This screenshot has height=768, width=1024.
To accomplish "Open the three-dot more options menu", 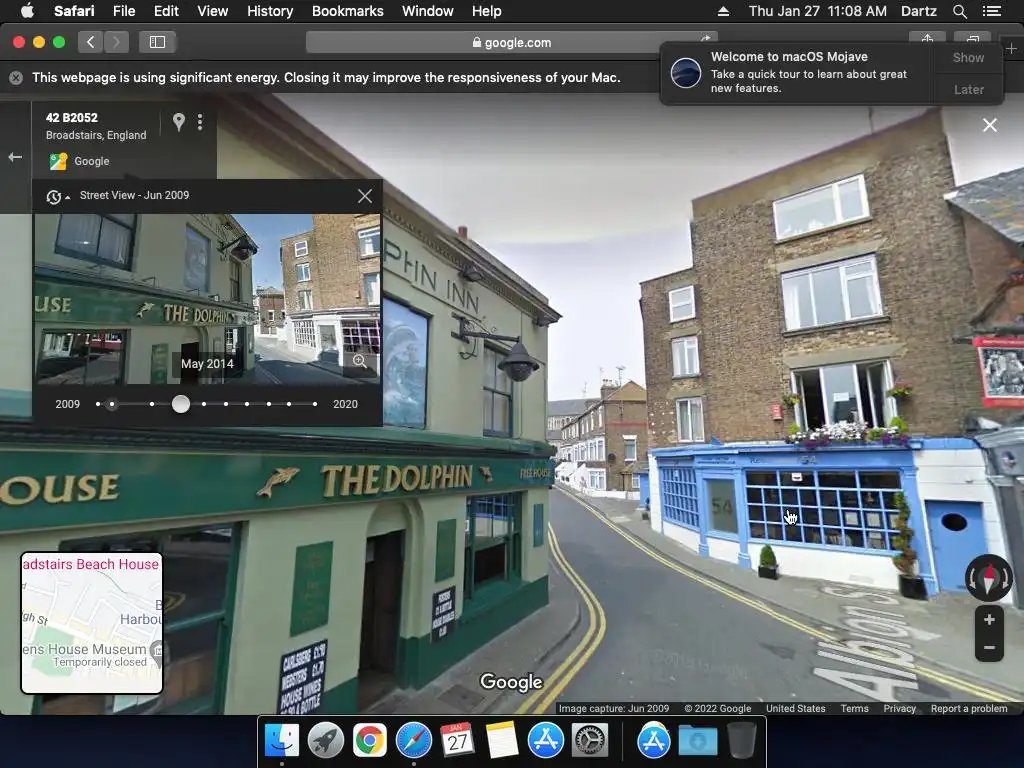I will point(200,121).
